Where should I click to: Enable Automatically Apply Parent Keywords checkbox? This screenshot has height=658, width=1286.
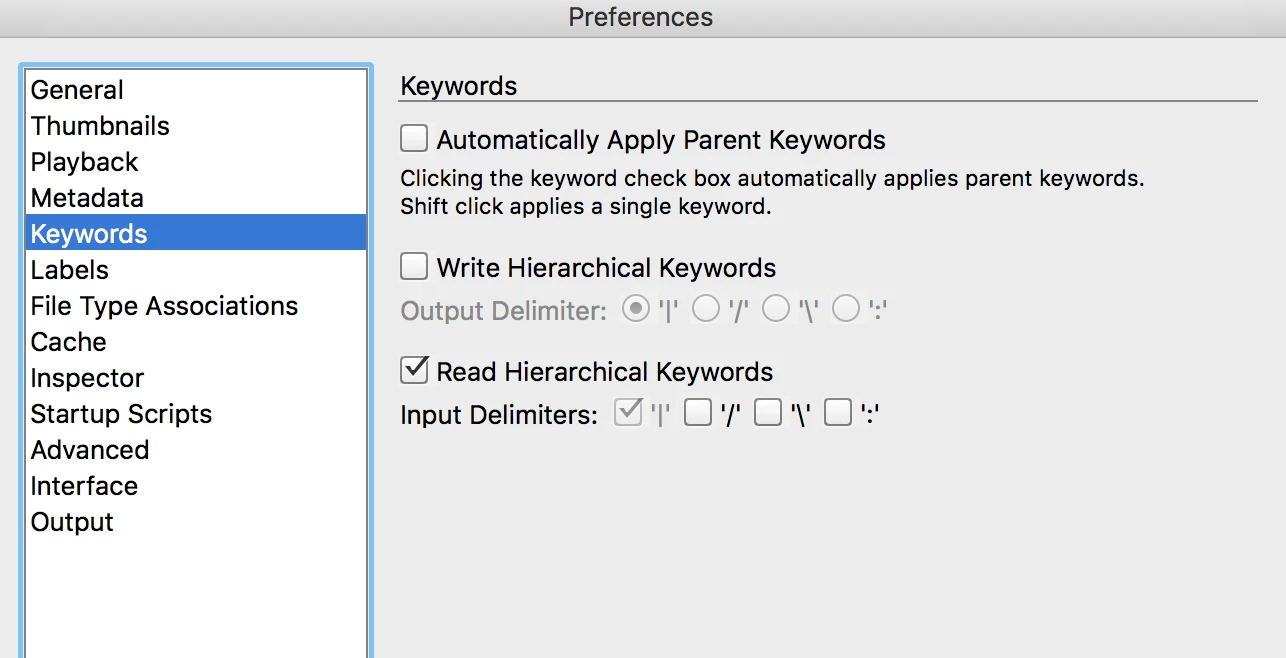[x=414, y=138]
